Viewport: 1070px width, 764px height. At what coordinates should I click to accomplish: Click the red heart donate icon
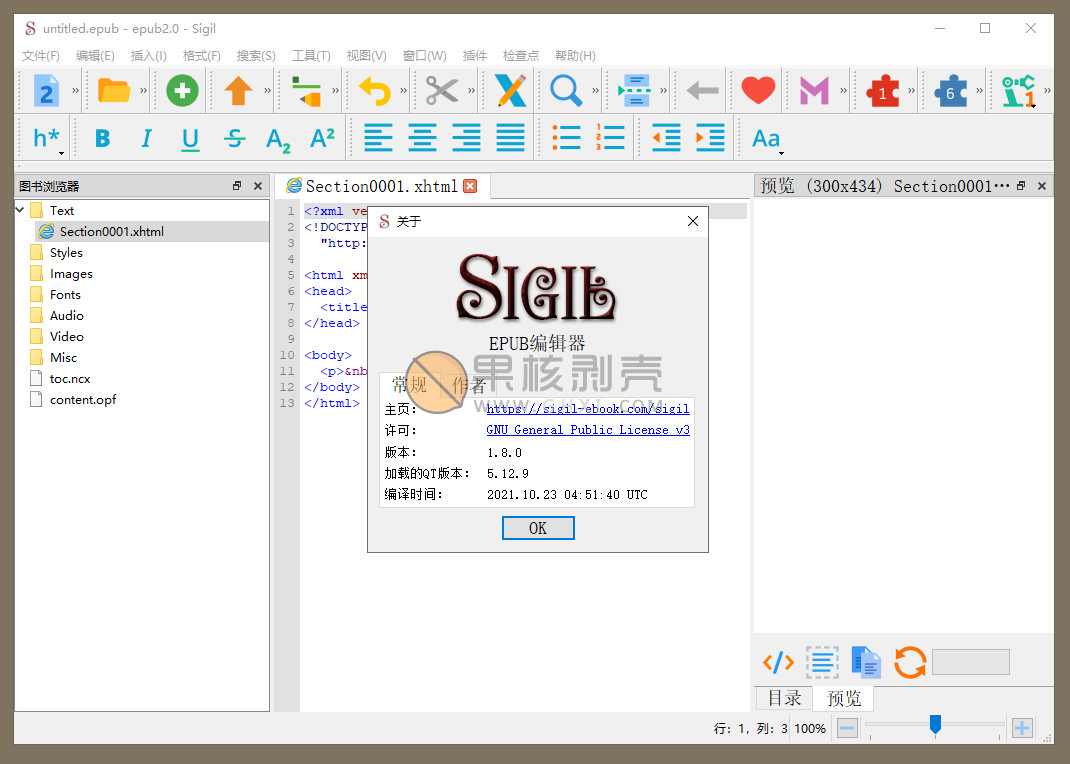point(758,90)
